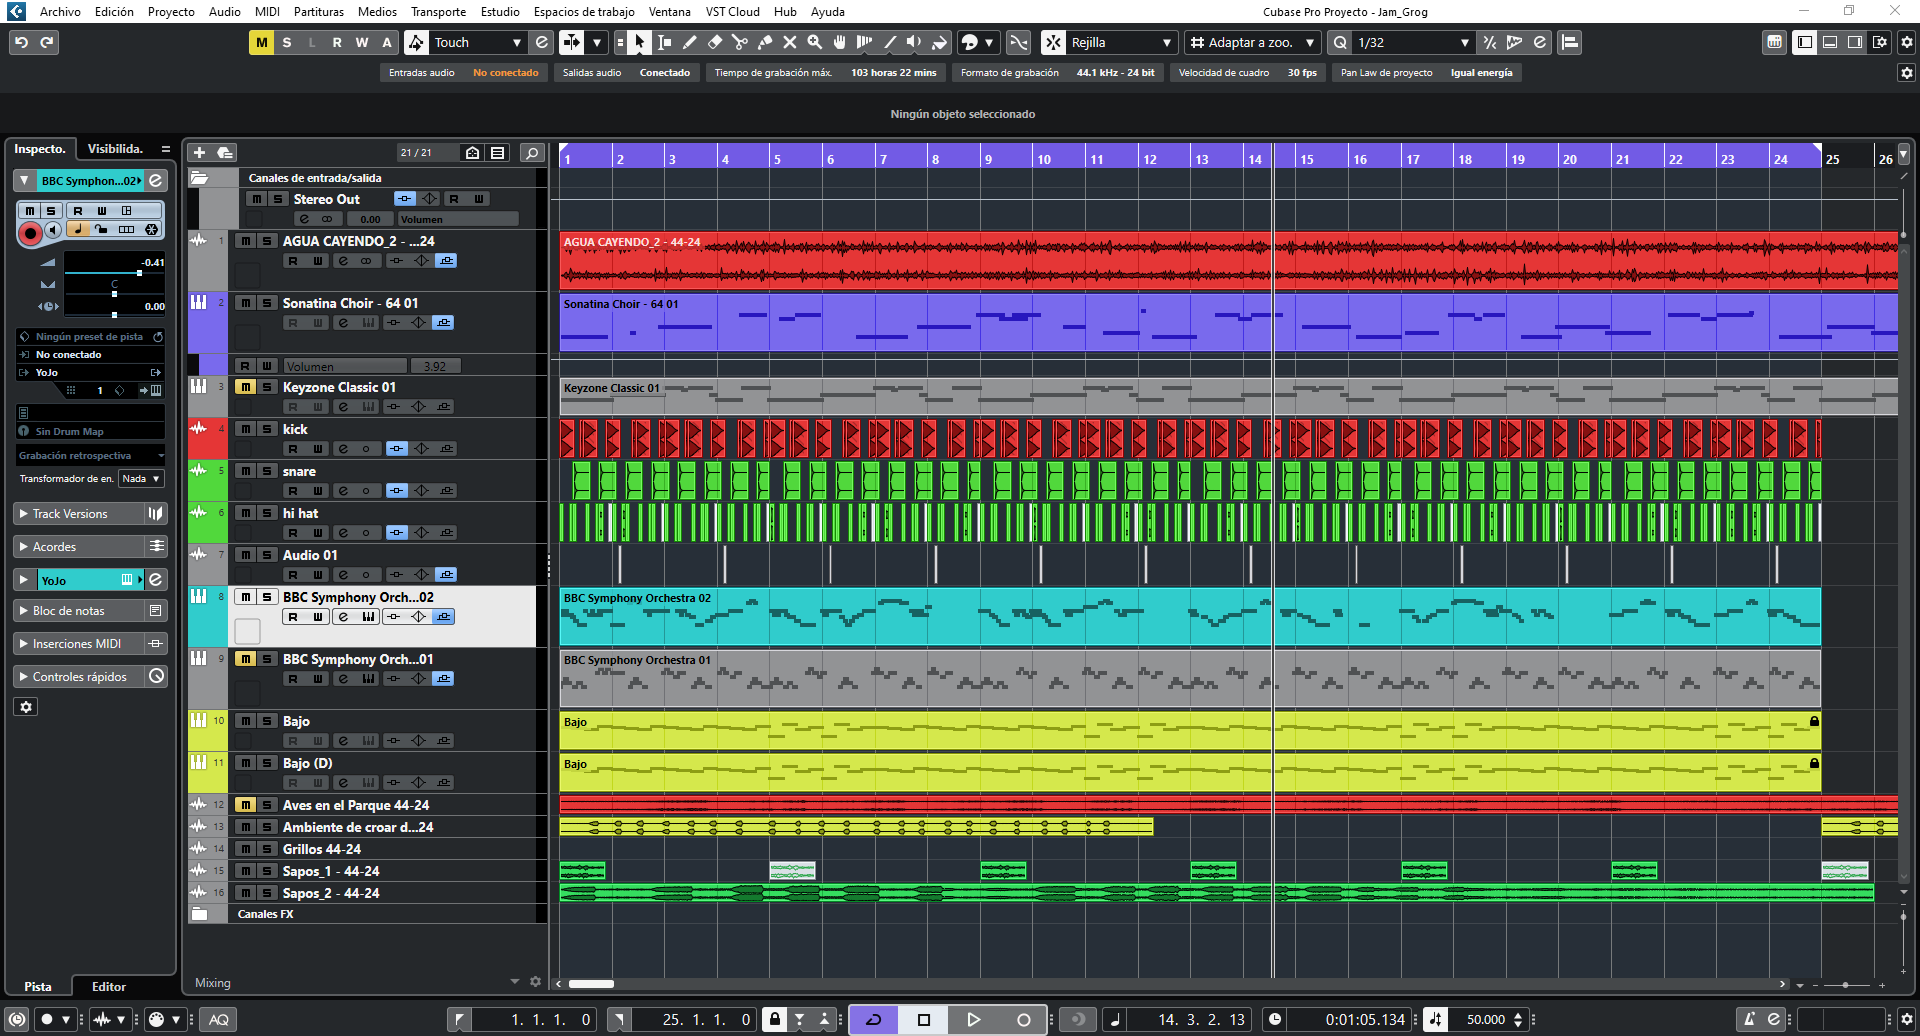
Task: Select the Line tool
Action: tap(889, 42)
